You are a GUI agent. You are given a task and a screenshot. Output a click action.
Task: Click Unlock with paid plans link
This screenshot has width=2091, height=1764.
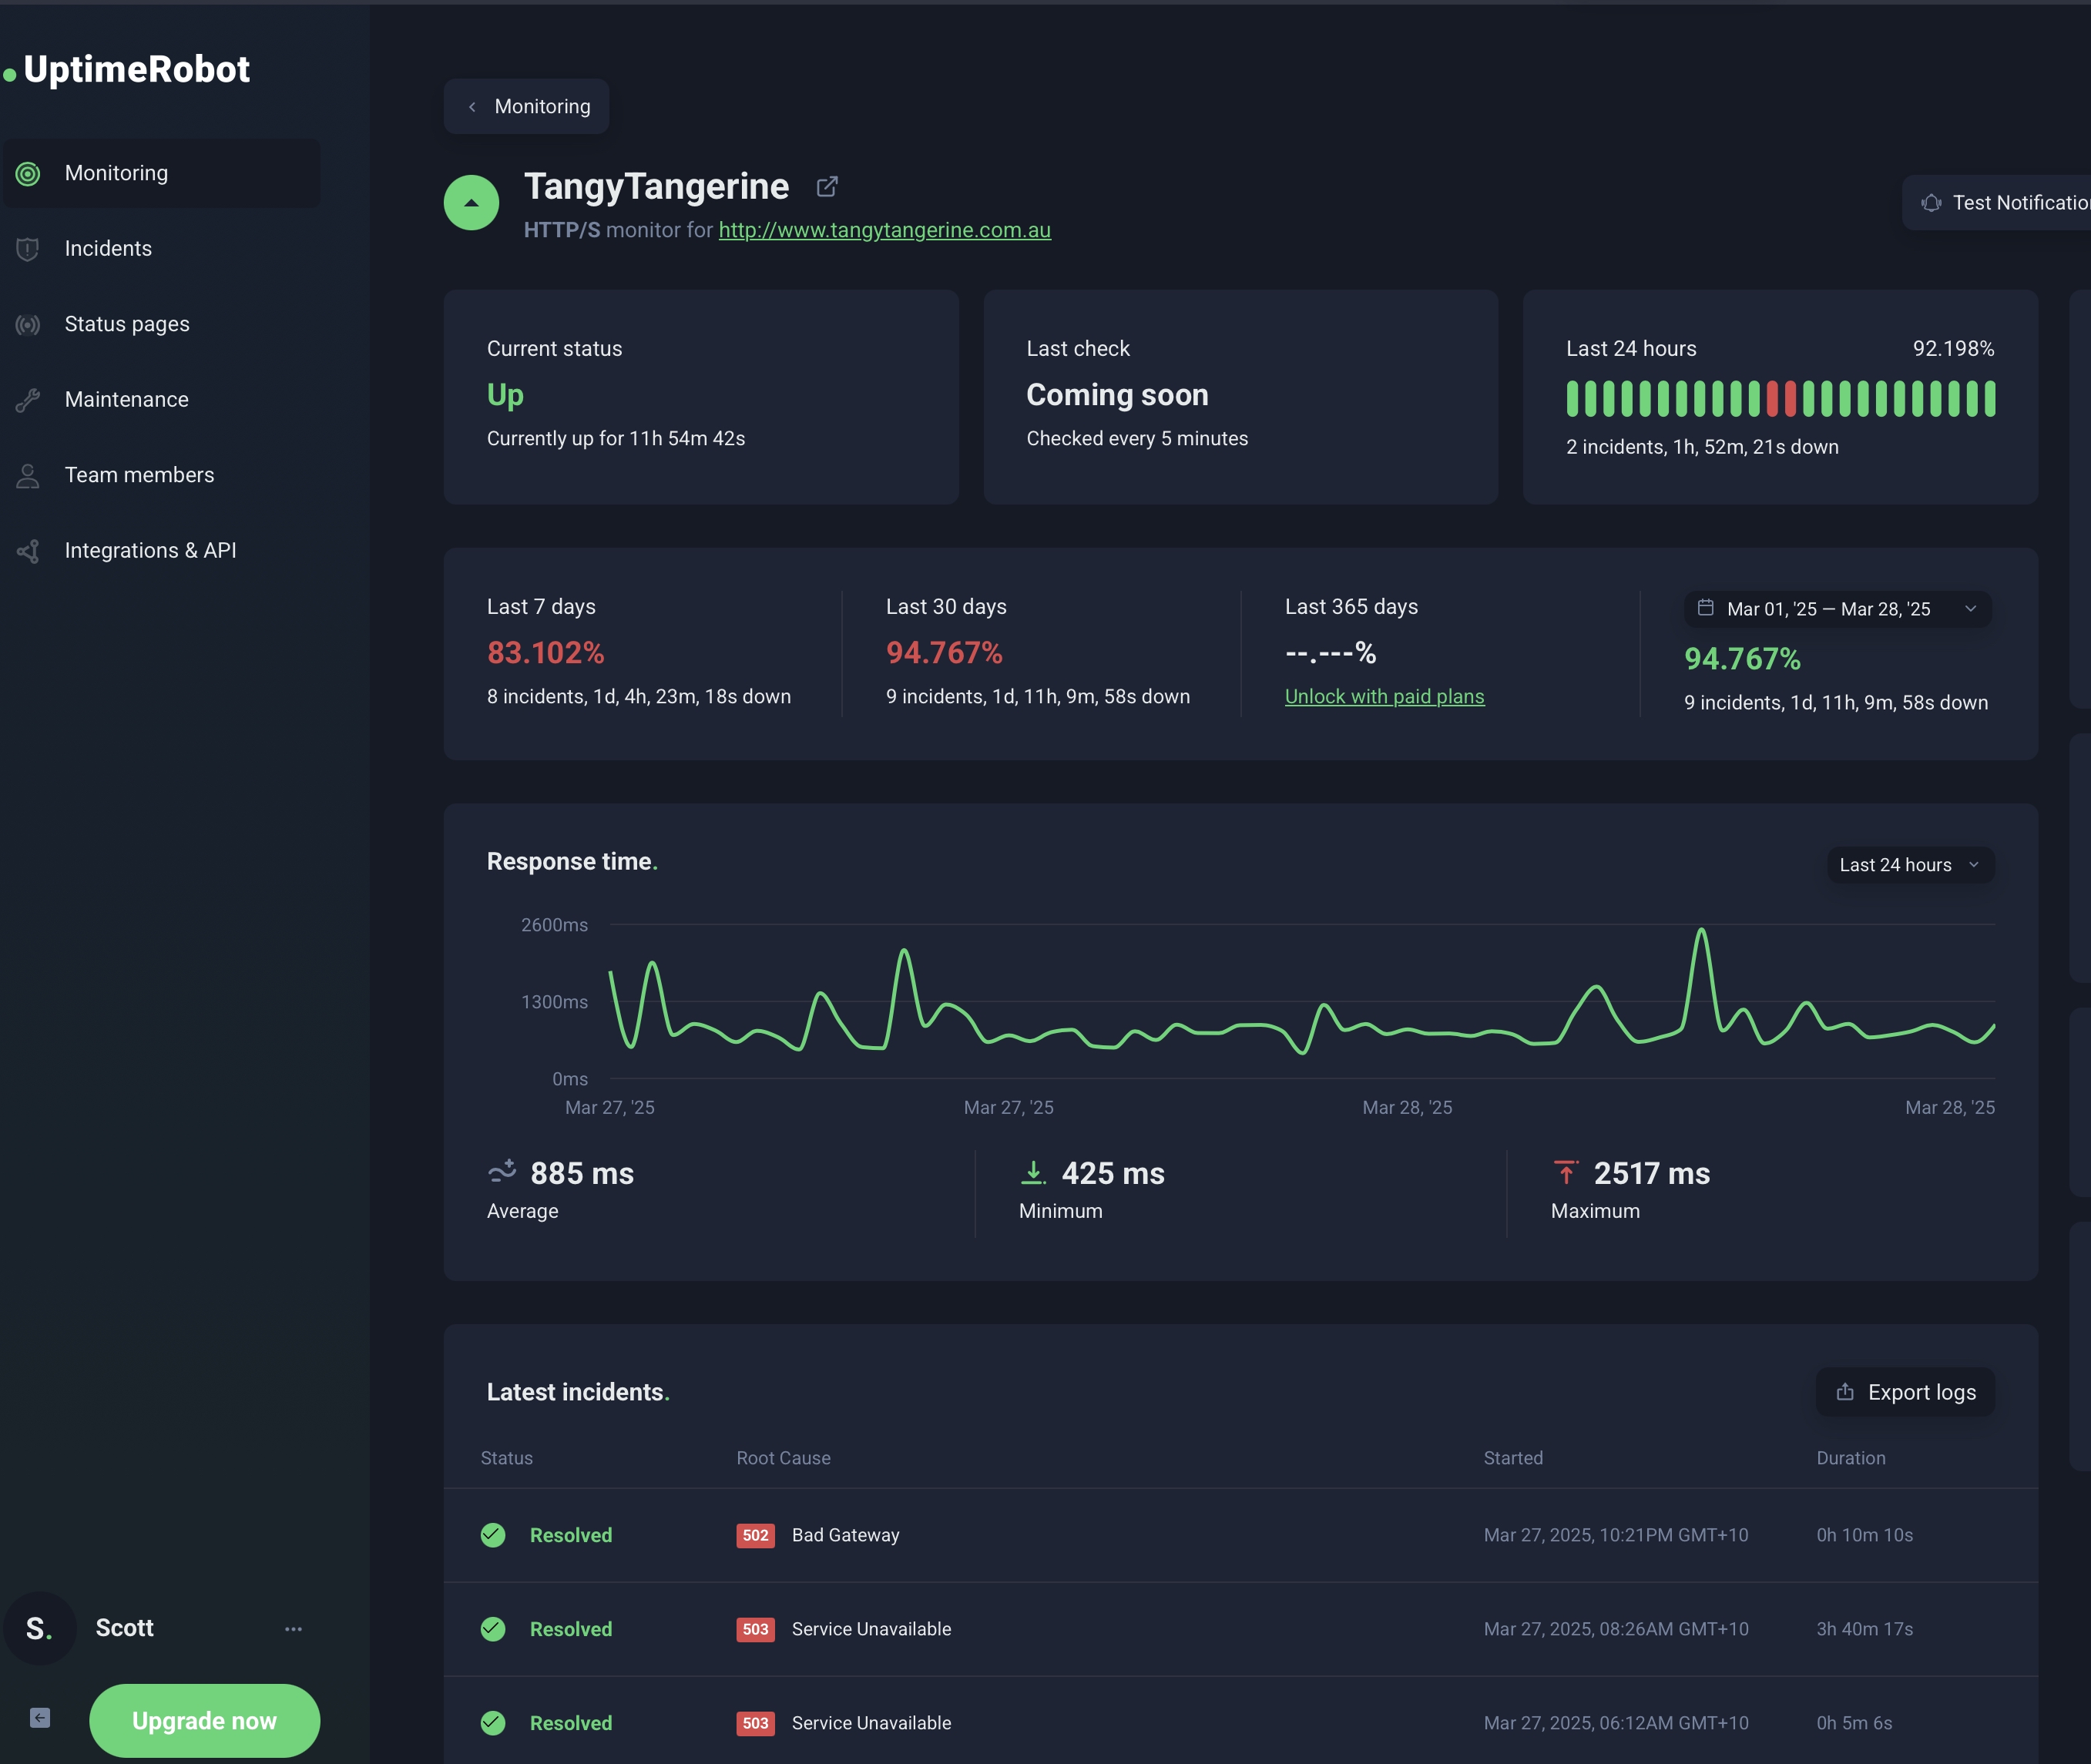1384,696
